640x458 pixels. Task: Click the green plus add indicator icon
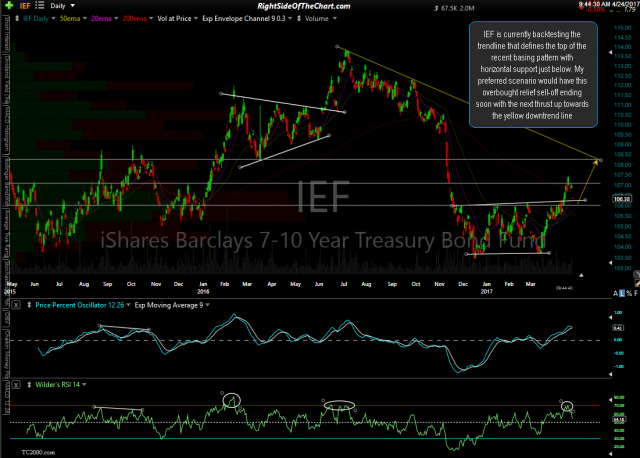pyautogui.click(x=9, y=6)
